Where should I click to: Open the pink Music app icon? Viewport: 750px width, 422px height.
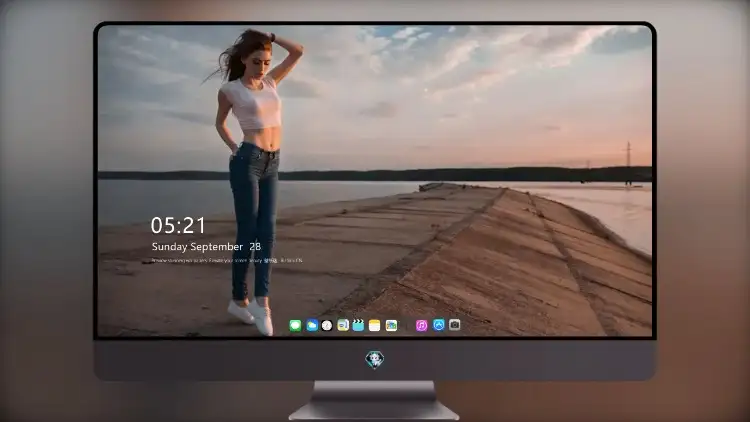[x=421, y=326]
